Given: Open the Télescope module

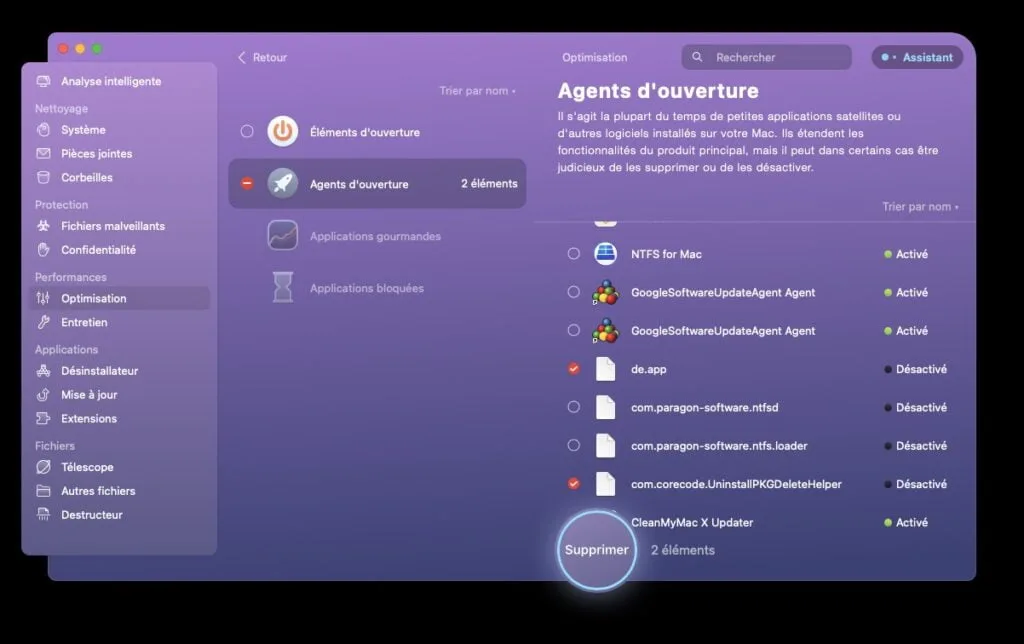Looking at the screenshot, I should 88,467.
